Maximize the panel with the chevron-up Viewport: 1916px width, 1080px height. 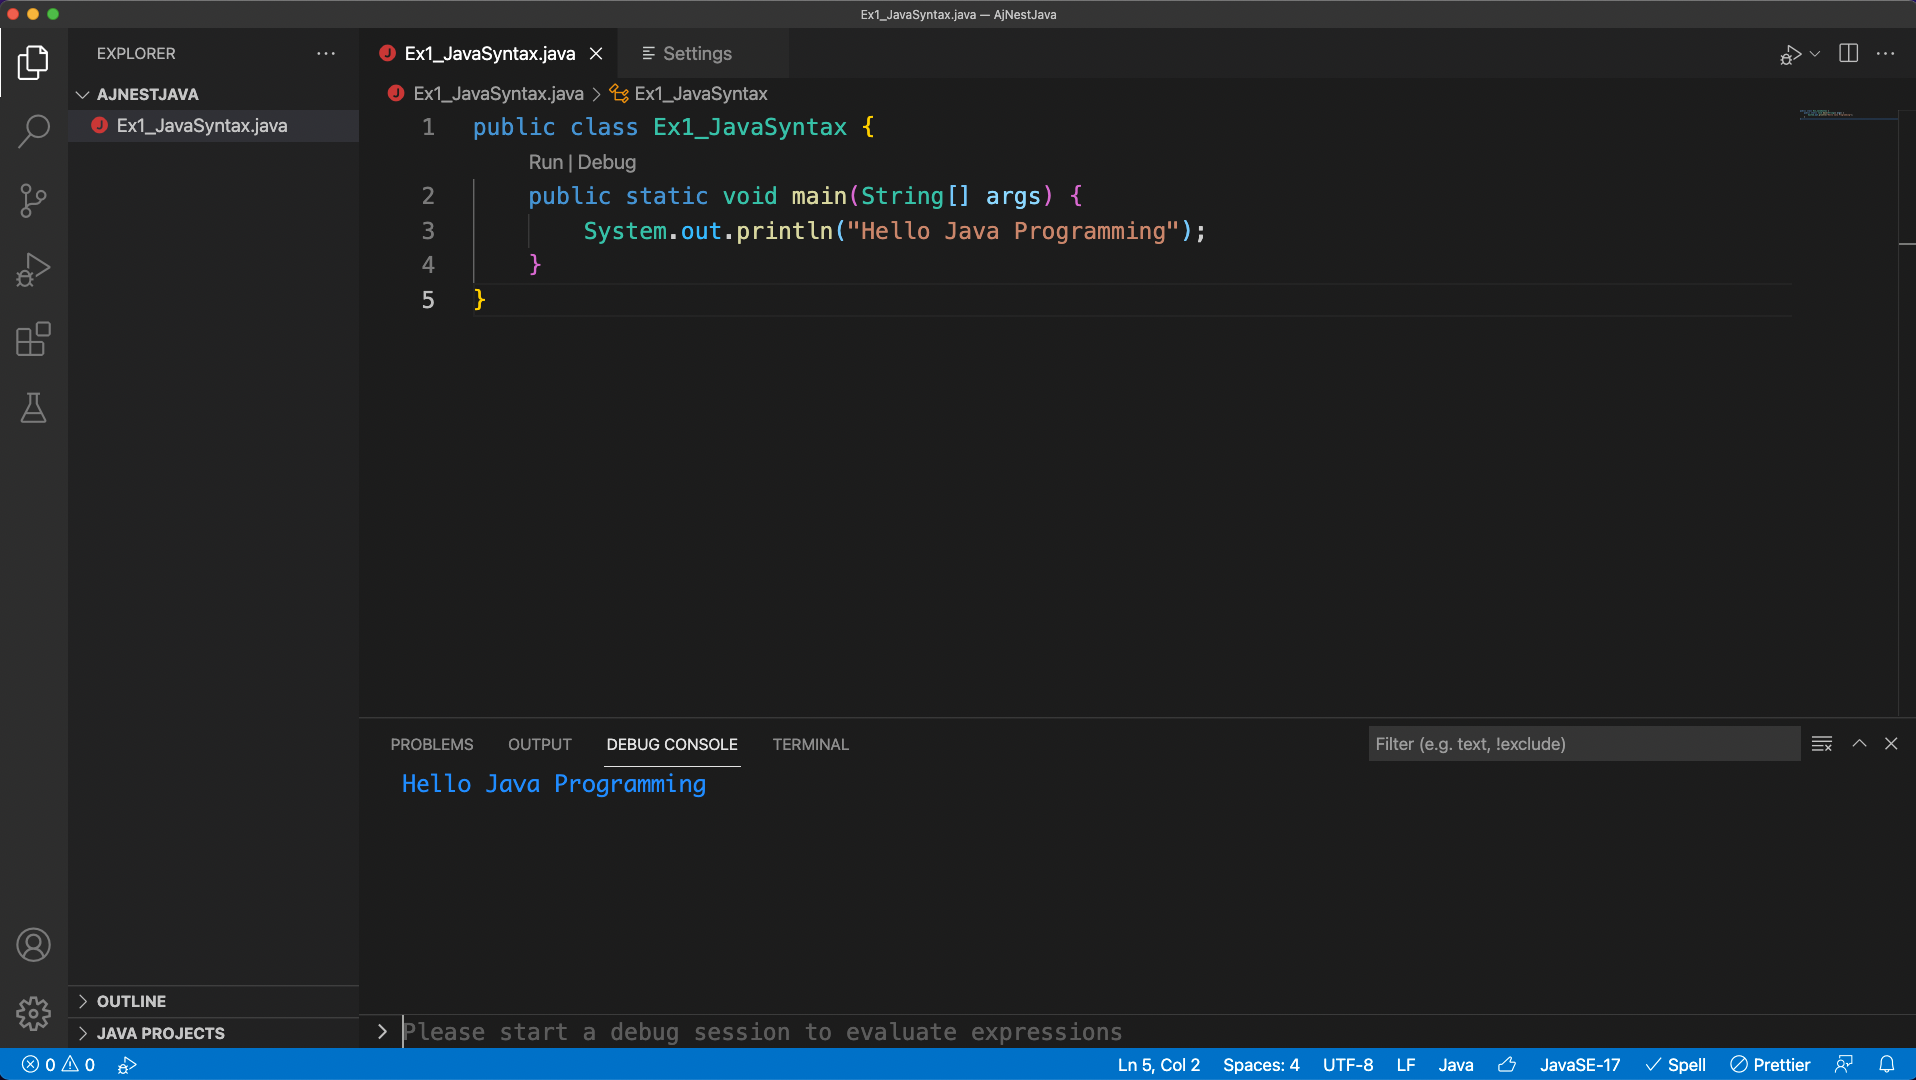[x=1859, y=744]
